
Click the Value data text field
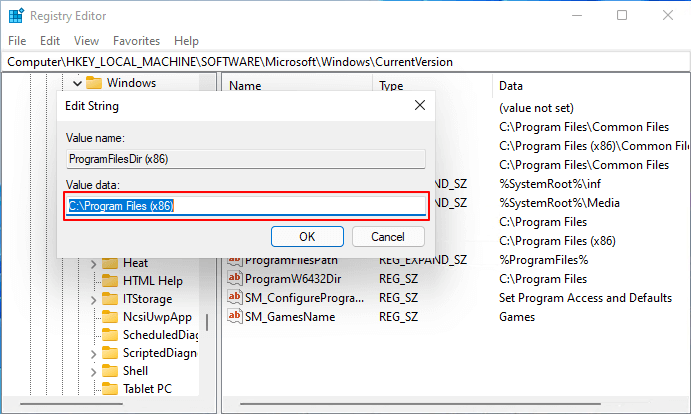click(245, 206)
